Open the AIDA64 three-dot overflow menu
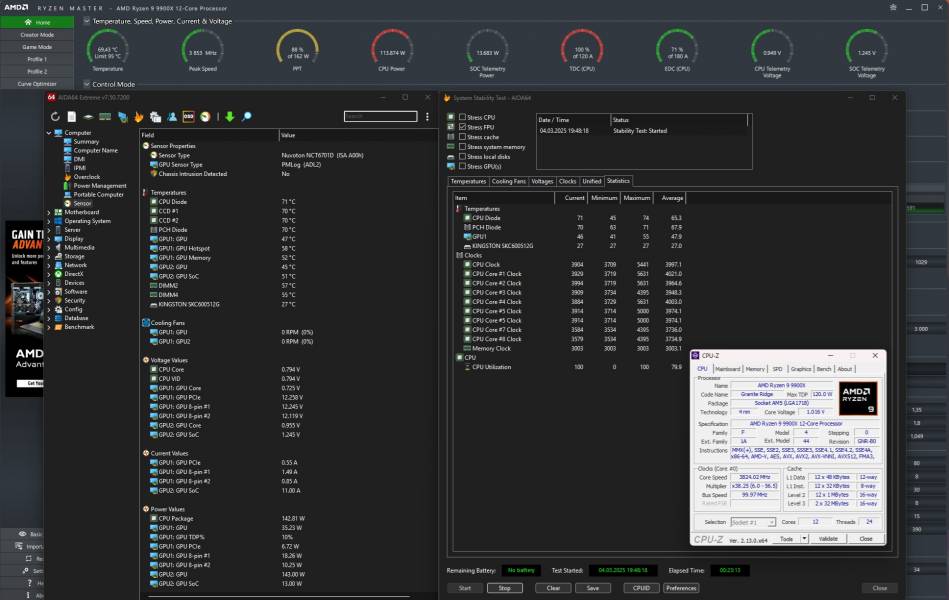The image size is (949, 600). pos(427,117)
